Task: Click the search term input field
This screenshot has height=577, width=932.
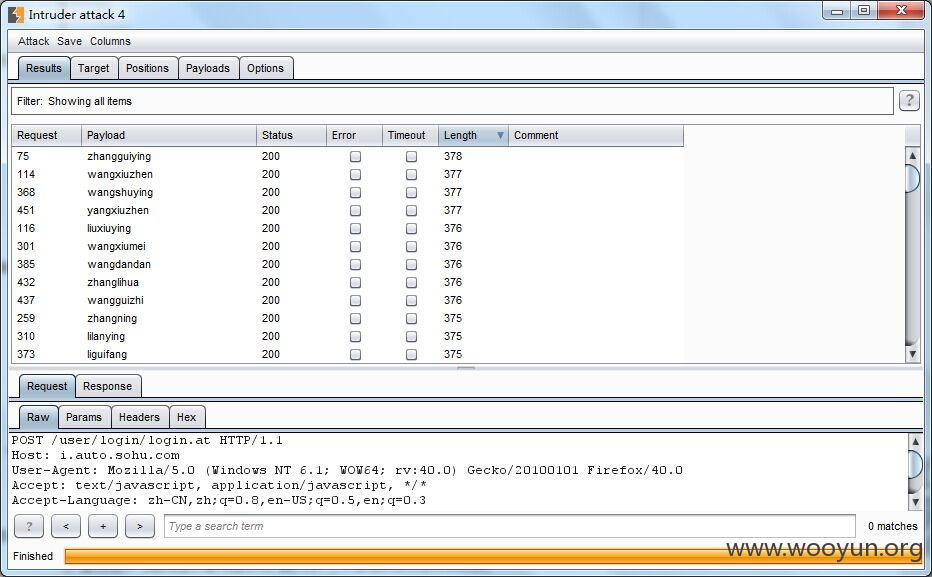Action: (510, 526)
